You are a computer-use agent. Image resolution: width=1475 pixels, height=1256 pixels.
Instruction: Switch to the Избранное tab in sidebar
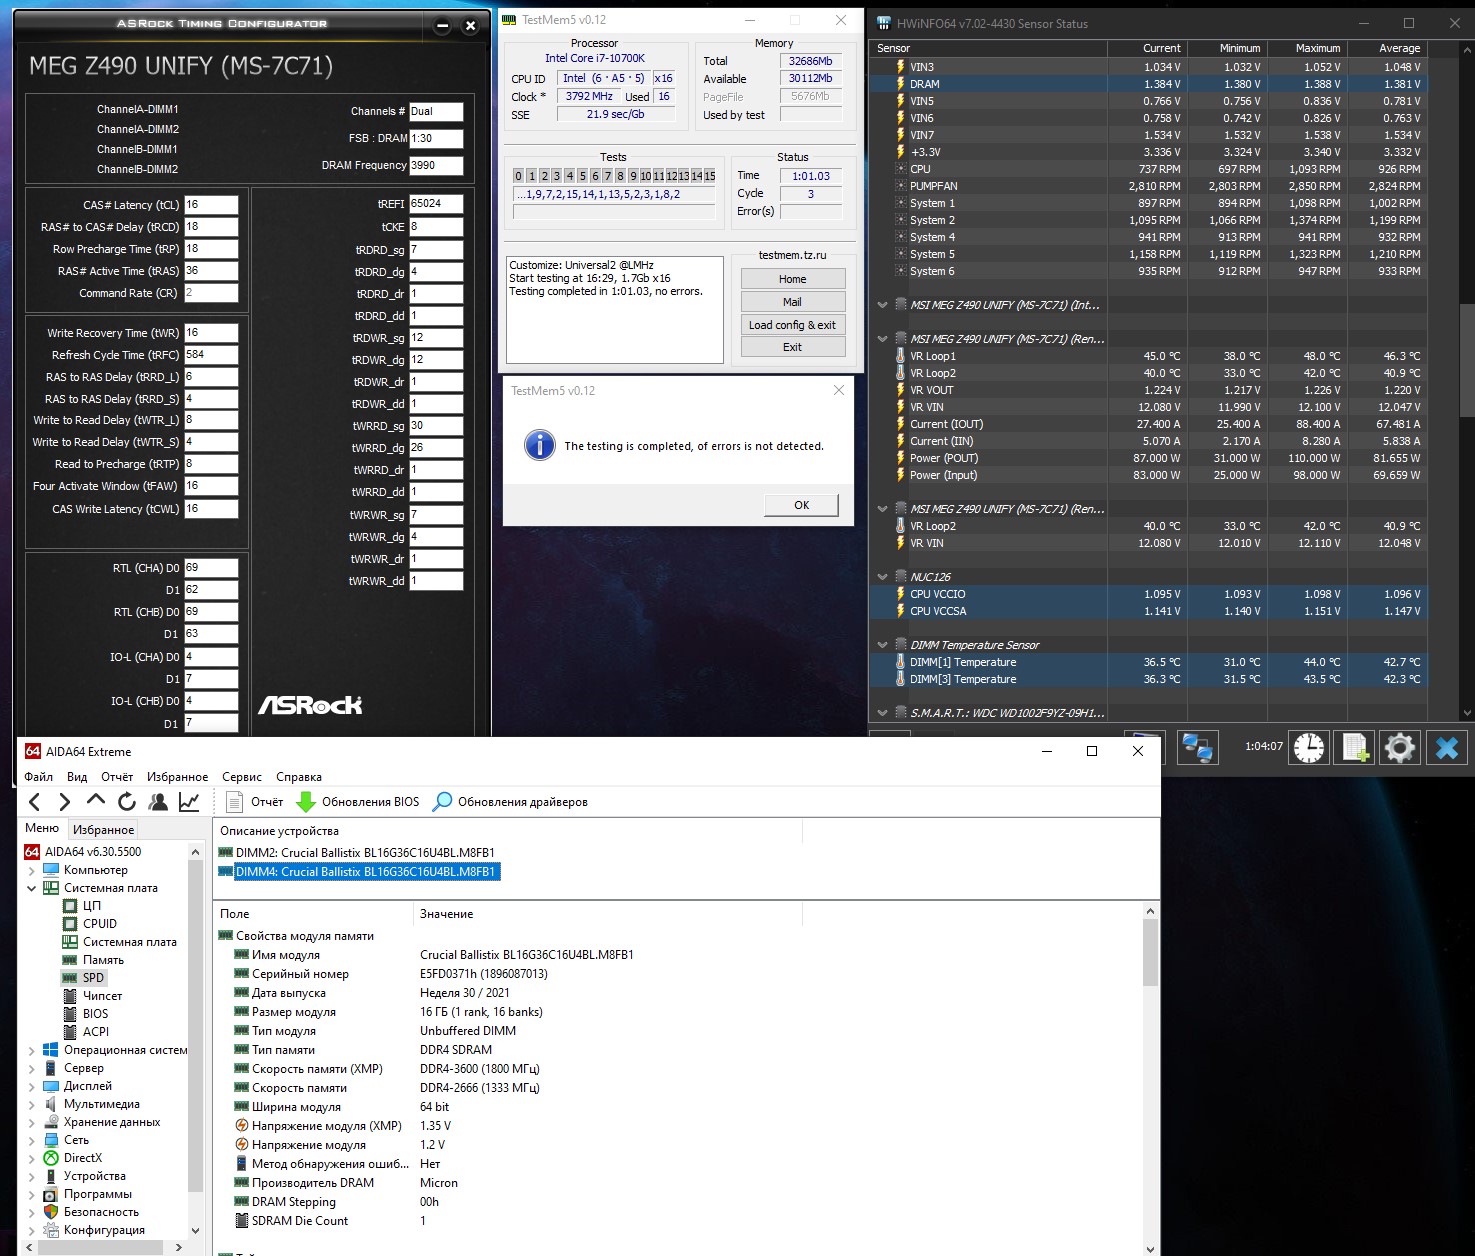(x=103, y=829)
